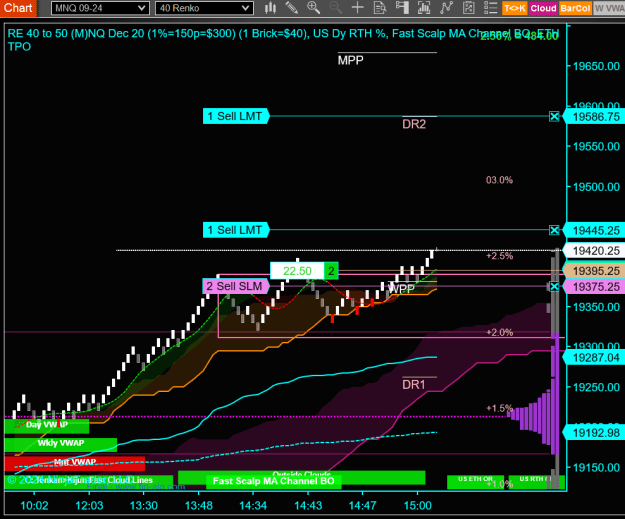Viewport: 625px width, 519px height.
Task: Toggle the Cloud magenta button
Action: click(543, 8)
